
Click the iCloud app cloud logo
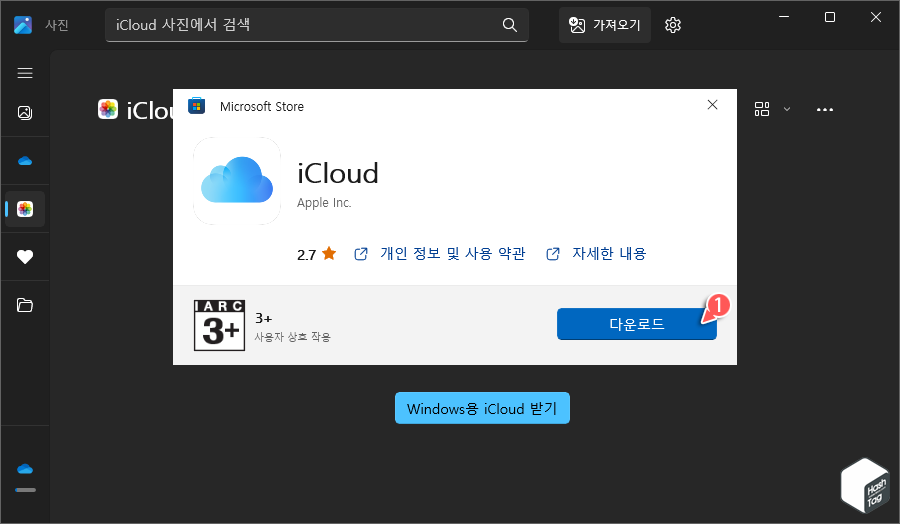[237, 180]
